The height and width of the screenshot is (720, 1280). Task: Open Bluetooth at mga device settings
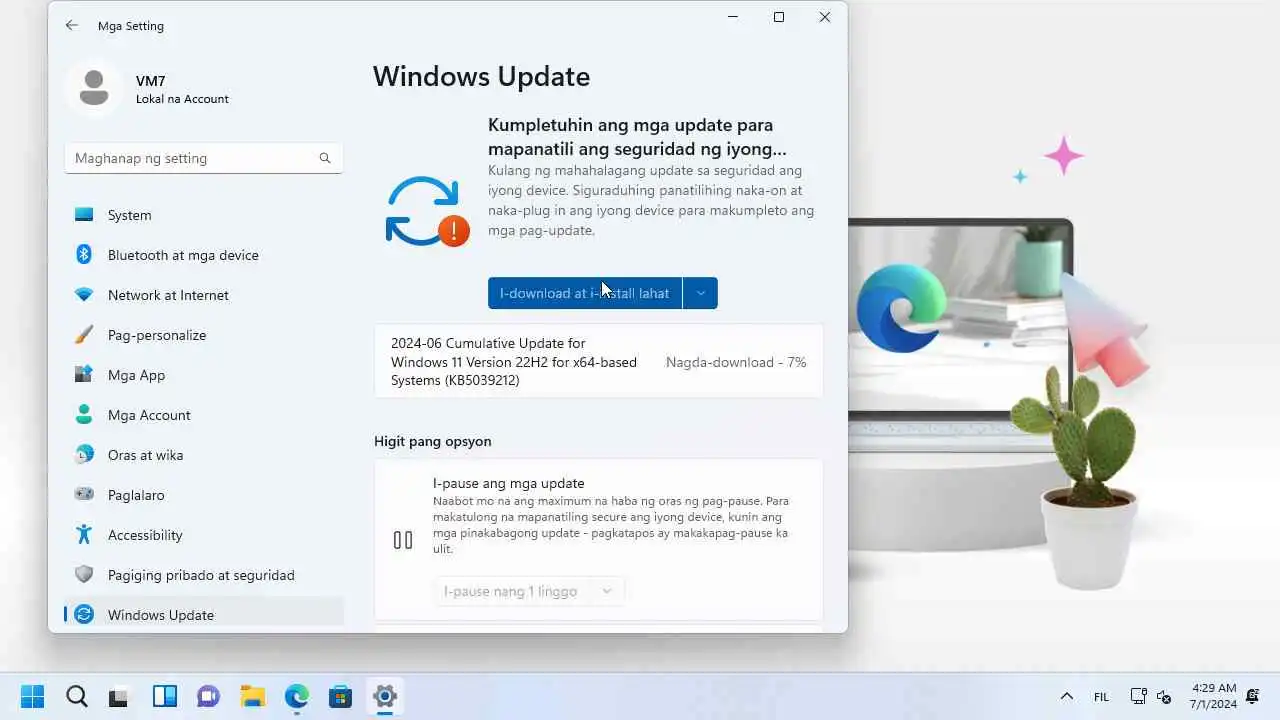tap(204, 255)
